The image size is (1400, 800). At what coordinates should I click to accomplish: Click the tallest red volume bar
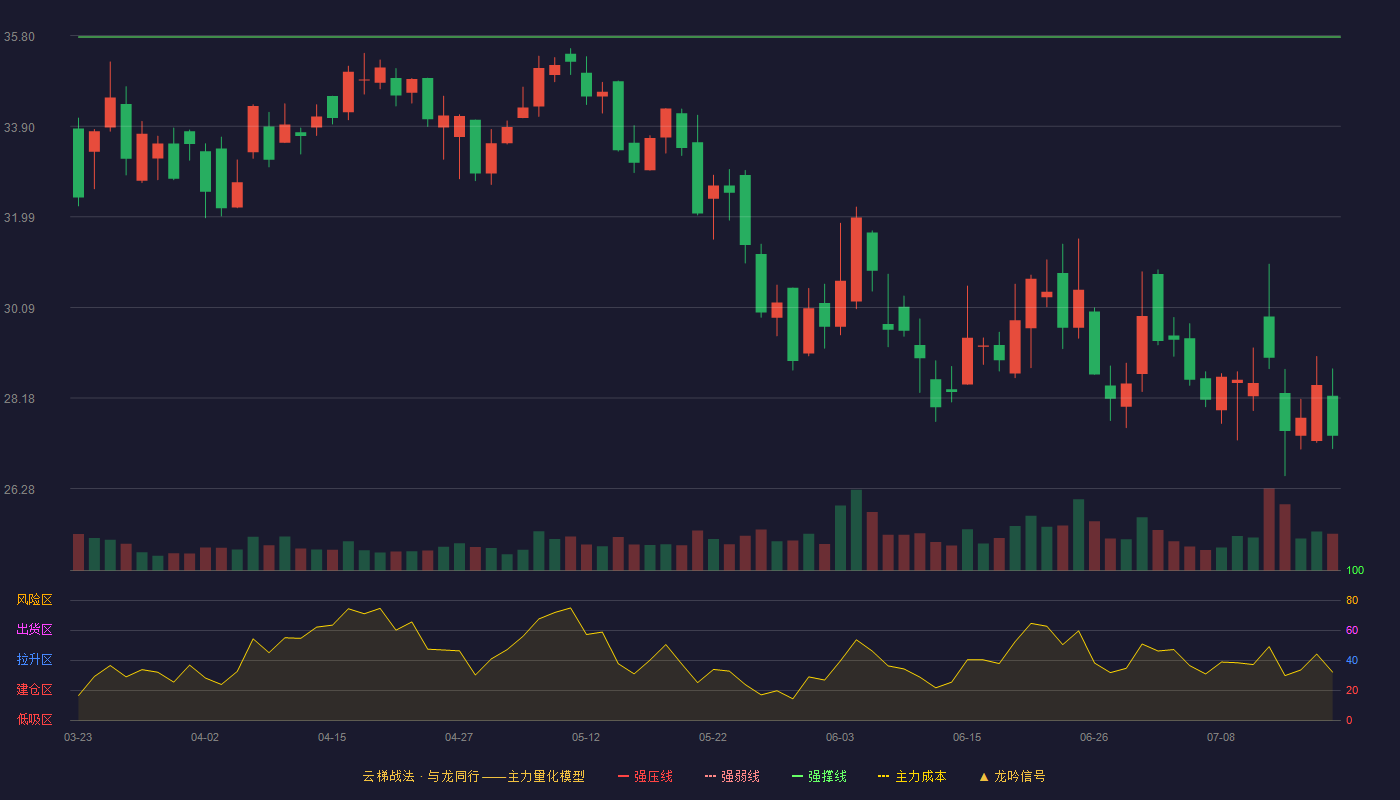1269,529
